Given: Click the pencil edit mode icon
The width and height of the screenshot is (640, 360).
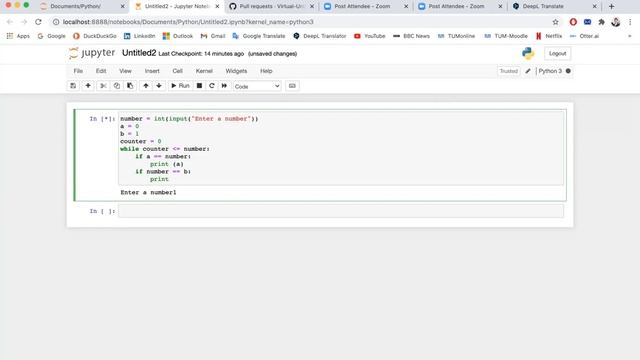Looking at the screenshot, I should [528, 71].
